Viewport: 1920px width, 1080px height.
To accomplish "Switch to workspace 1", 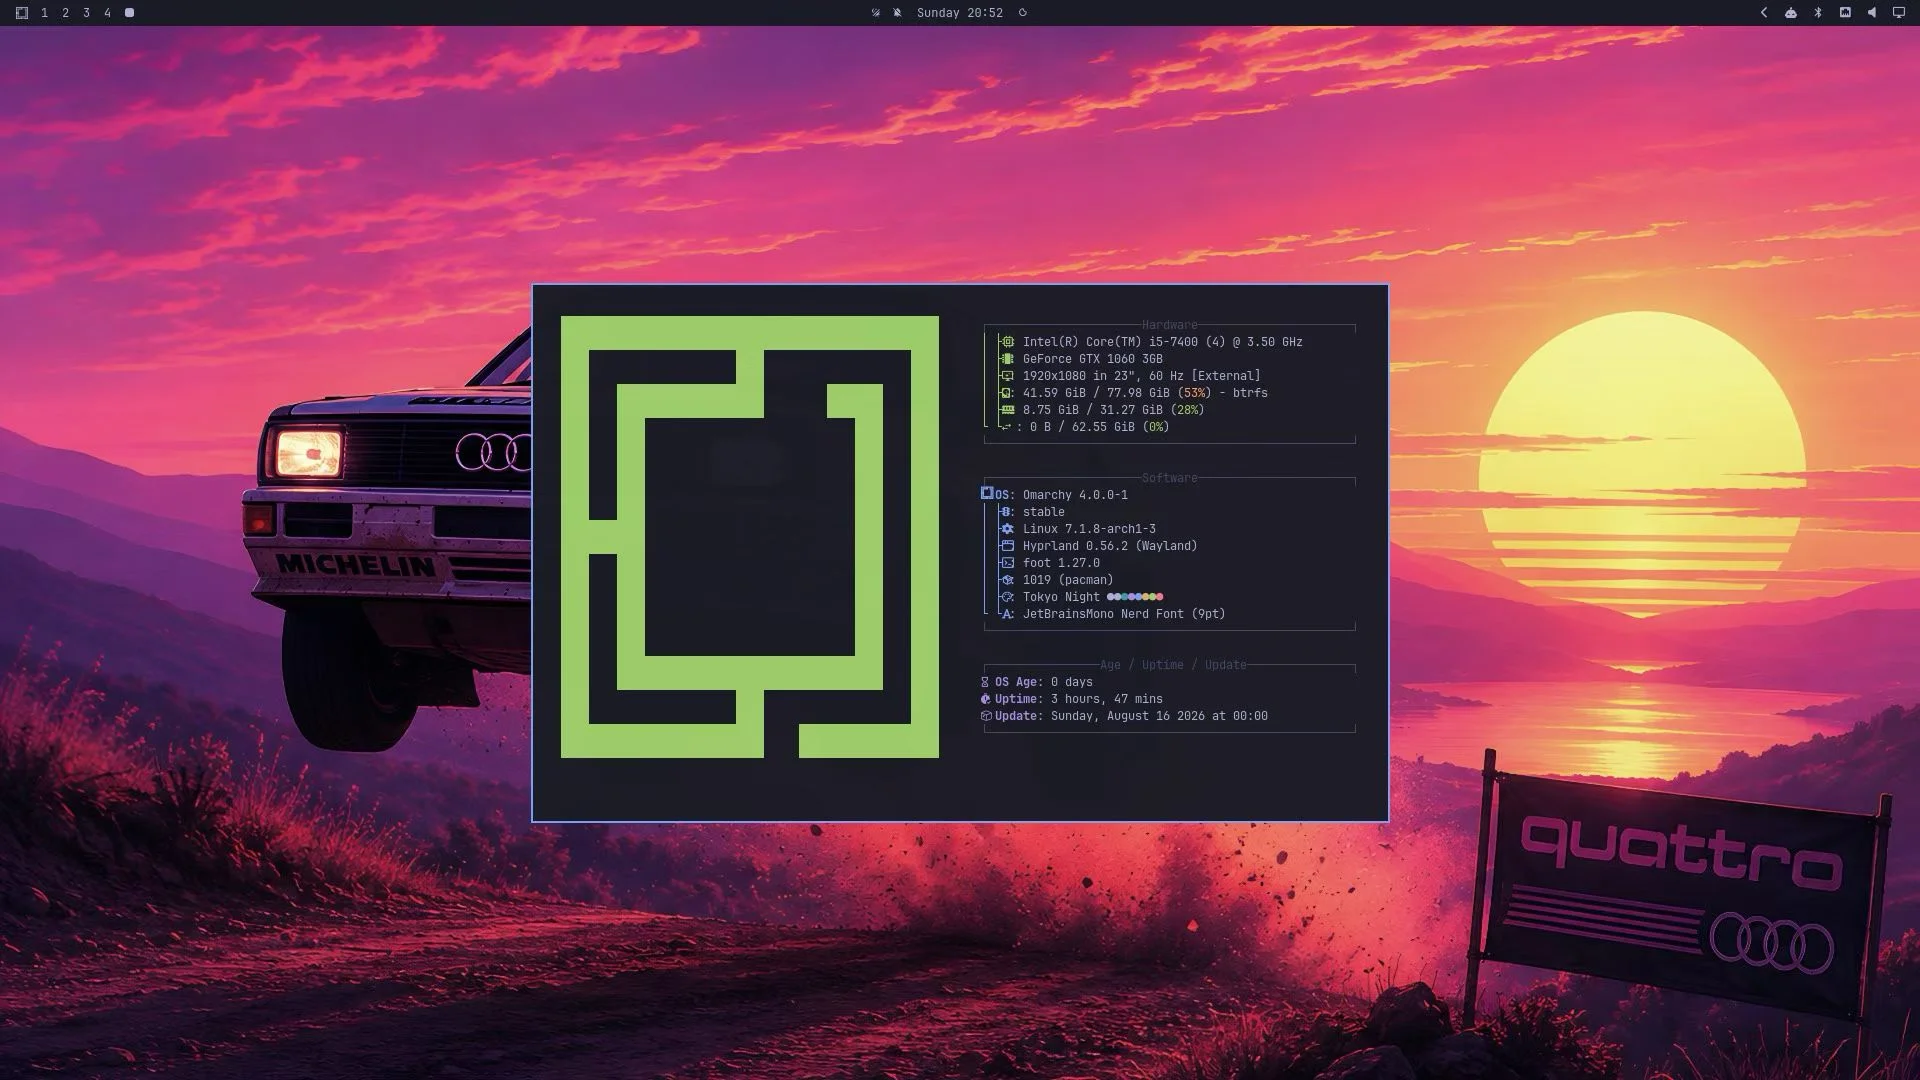I will click(44, 13).
